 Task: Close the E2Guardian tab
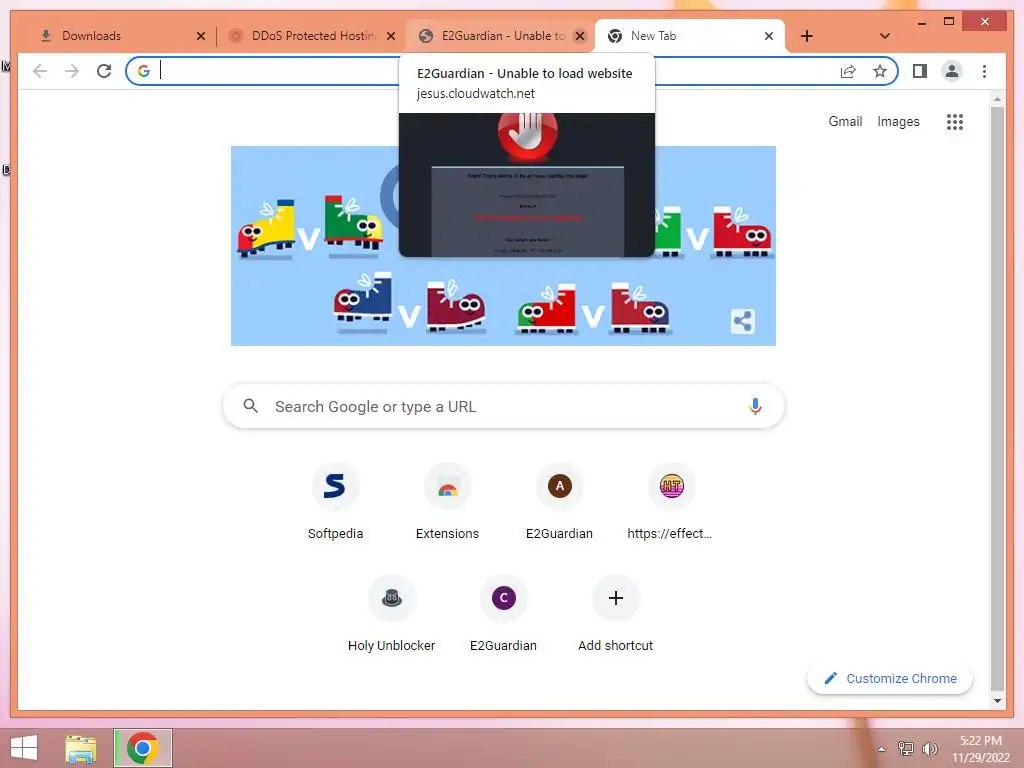(579, 36)
